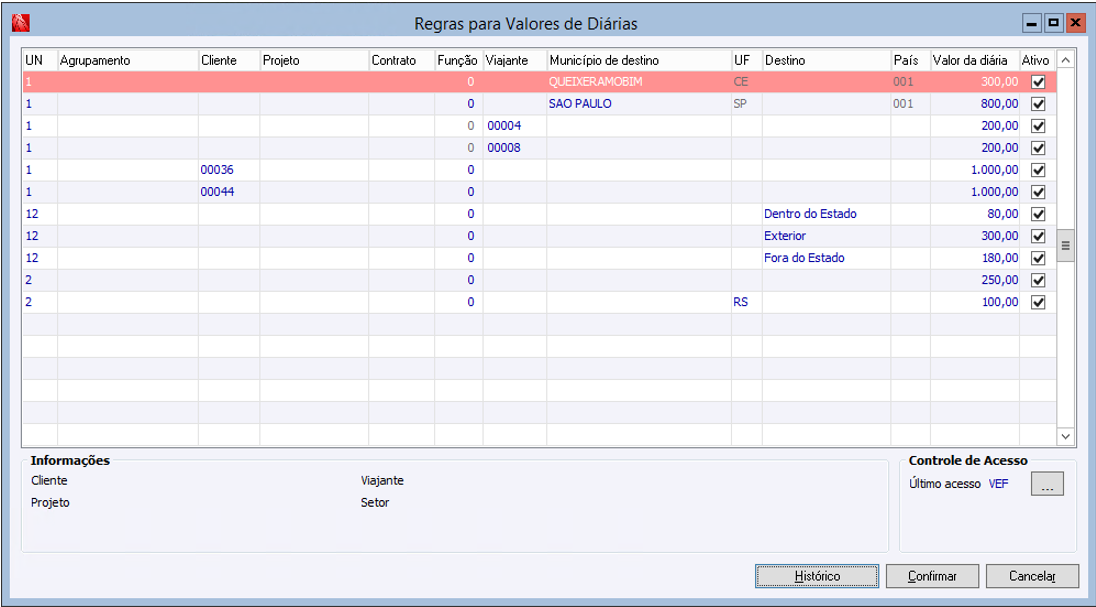
Task: Toggle Ativo checkbox for cliente 00044 row
Action: 1038,192
